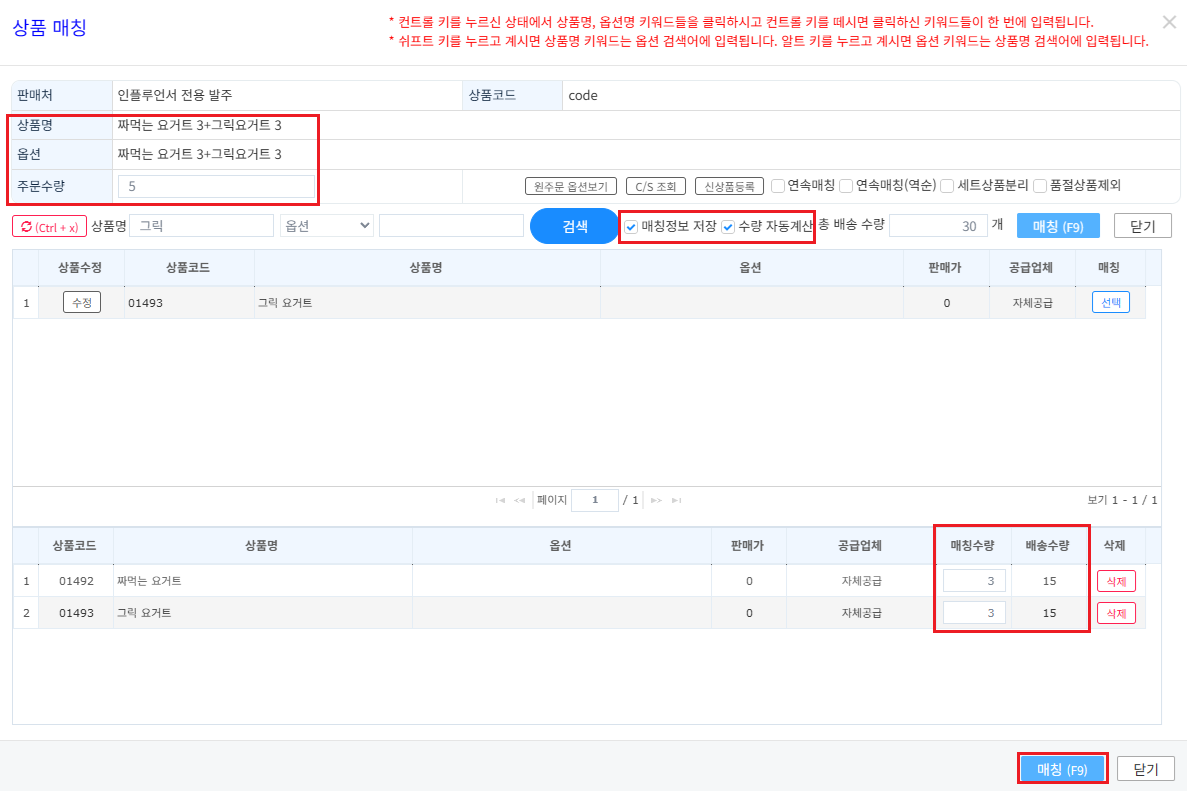The width and height of the screenshot is (1187, 791).
Task: Click 선택 for 그릭 요거트 row
Action: 1111,302
